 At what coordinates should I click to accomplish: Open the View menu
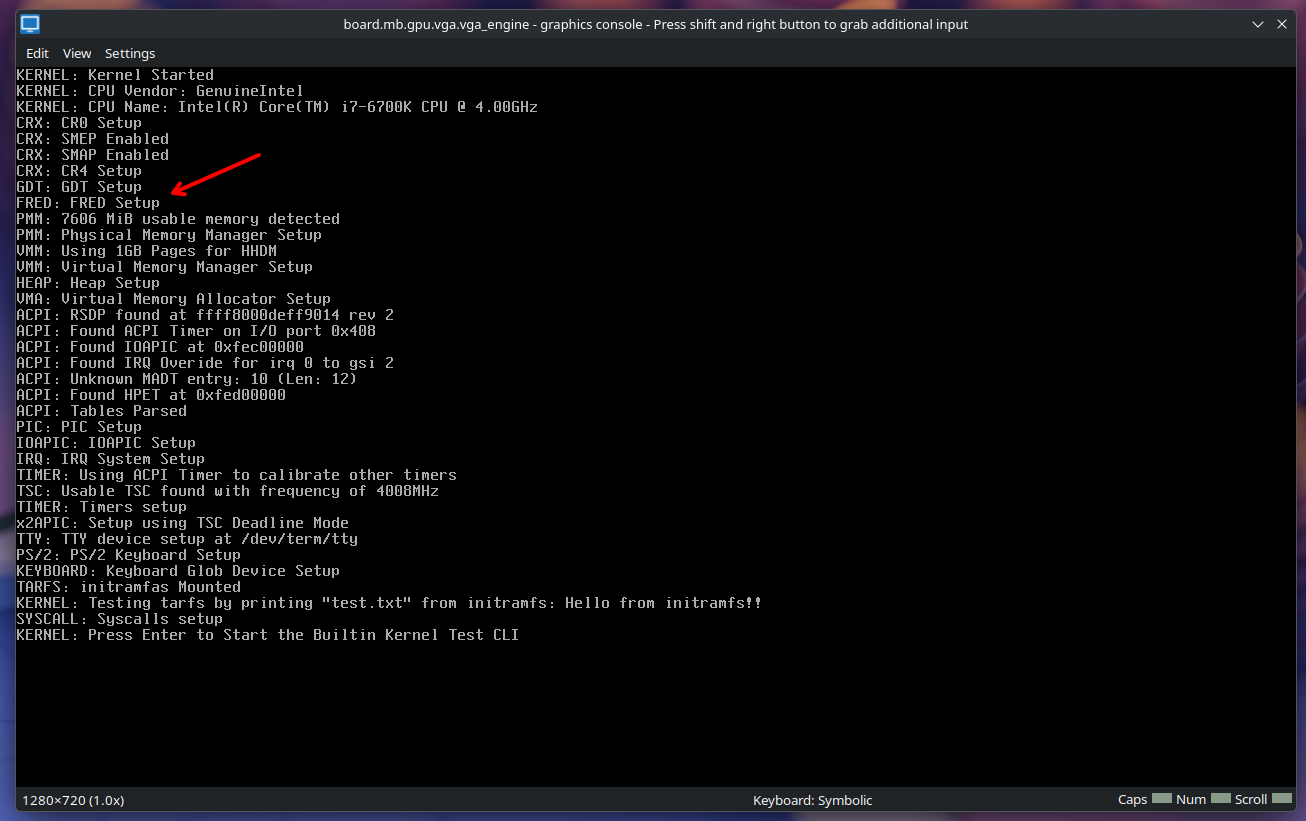(77, 53)
